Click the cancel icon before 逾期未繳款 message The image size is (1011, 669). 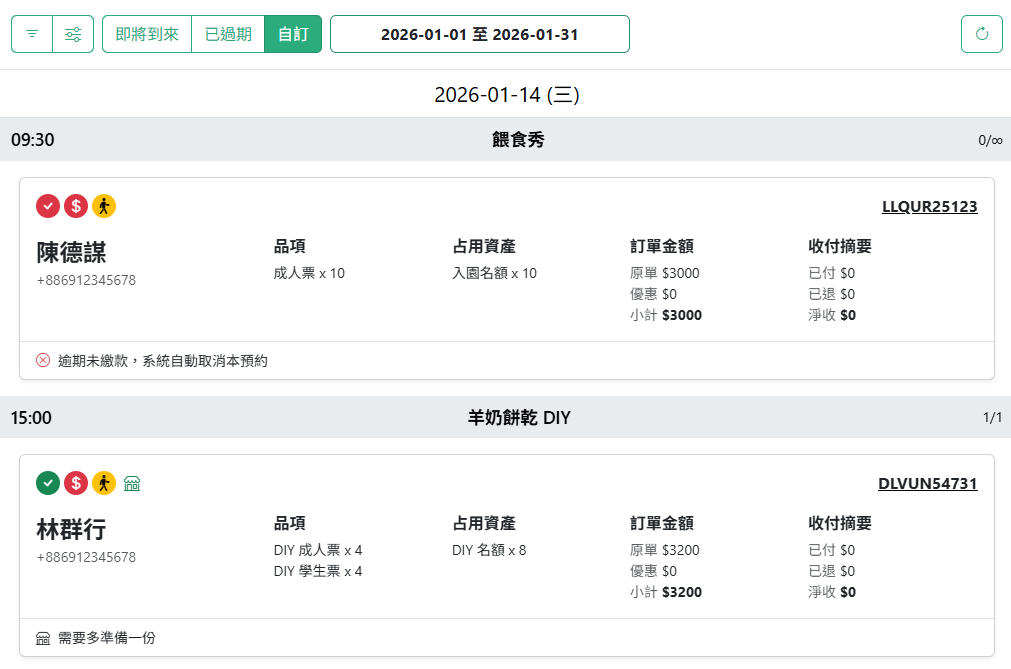42,358
